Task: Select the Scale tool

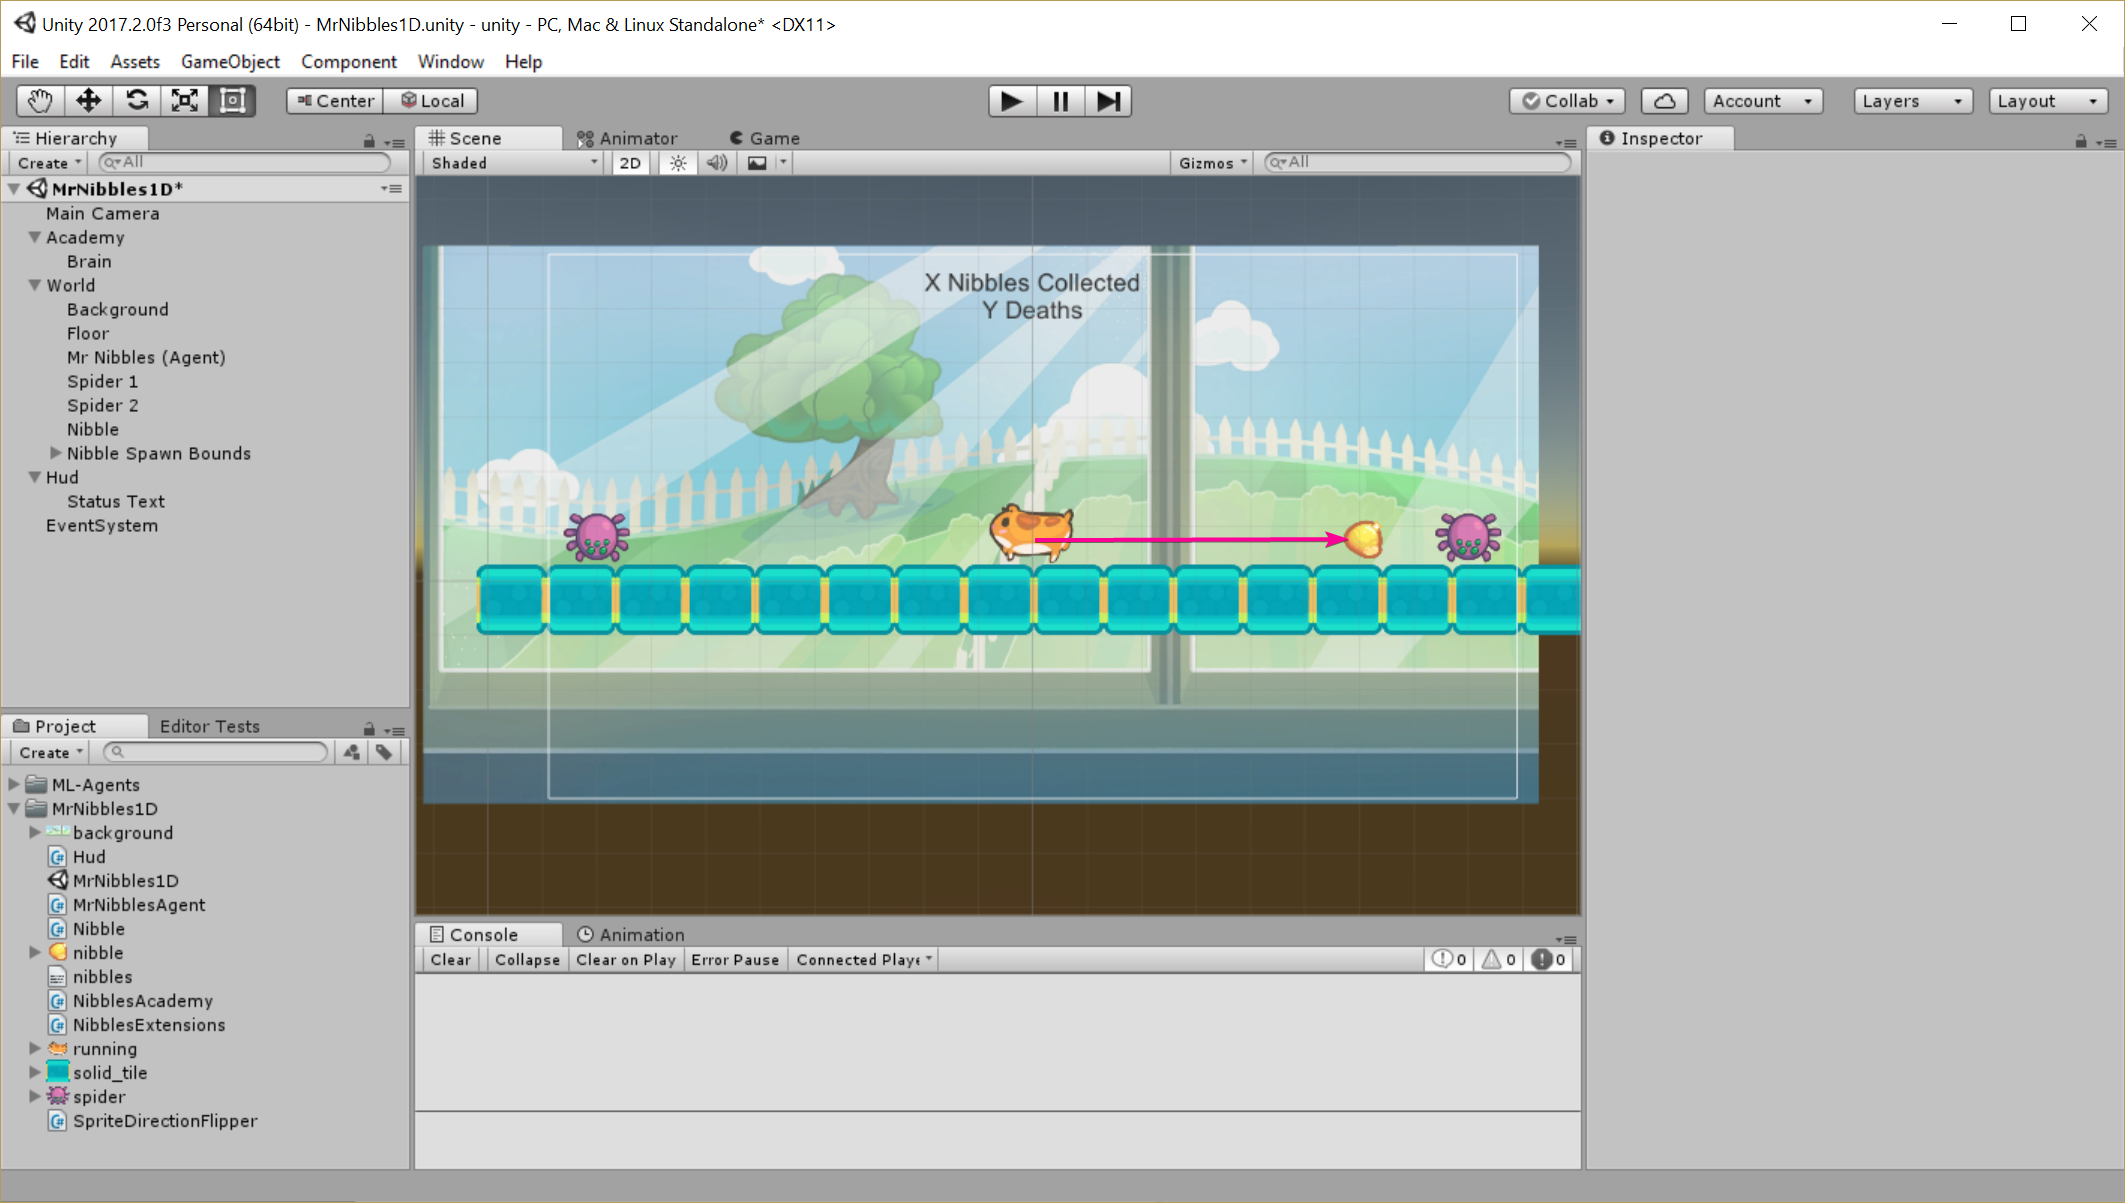Action: coord(185,101)
